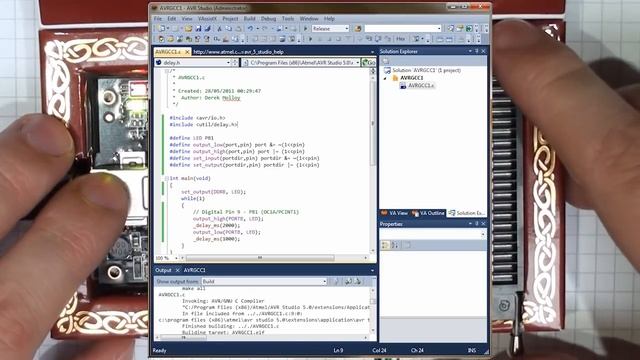Click the New Project toolbar icon
Screen dimensions: 640x360
coord(162,29)
